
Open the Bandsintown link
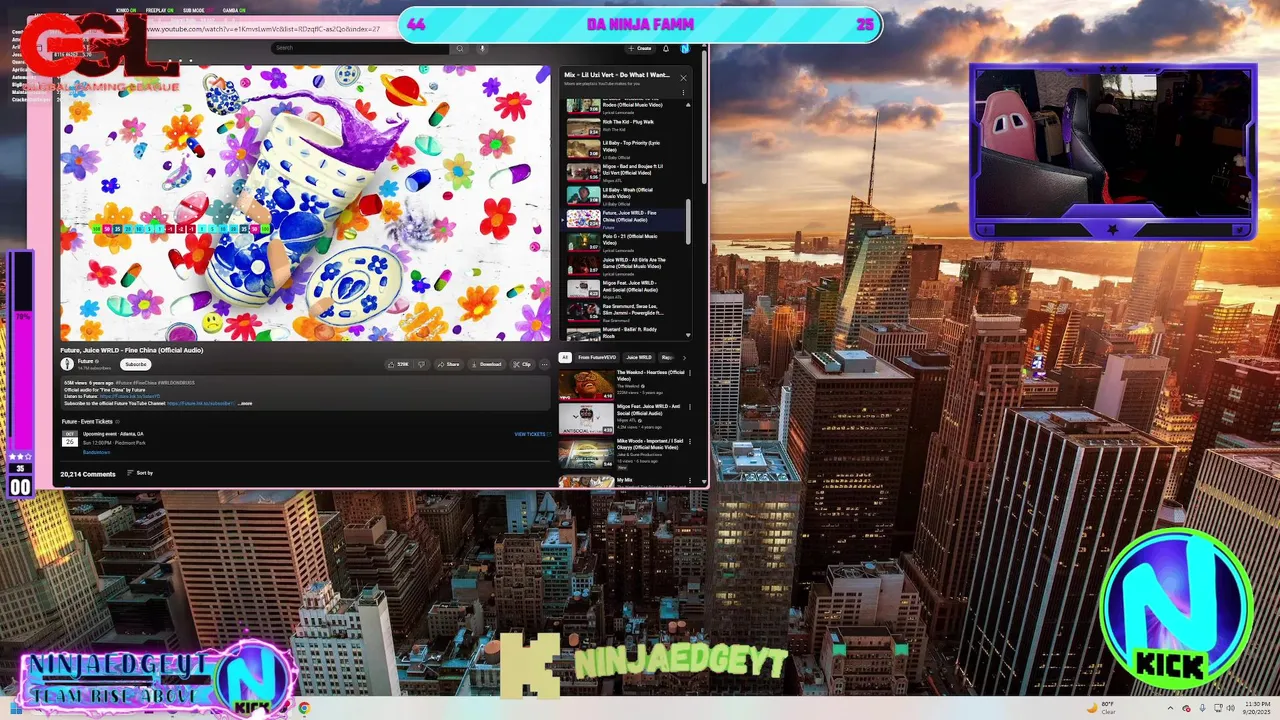(x=97, y=452)
